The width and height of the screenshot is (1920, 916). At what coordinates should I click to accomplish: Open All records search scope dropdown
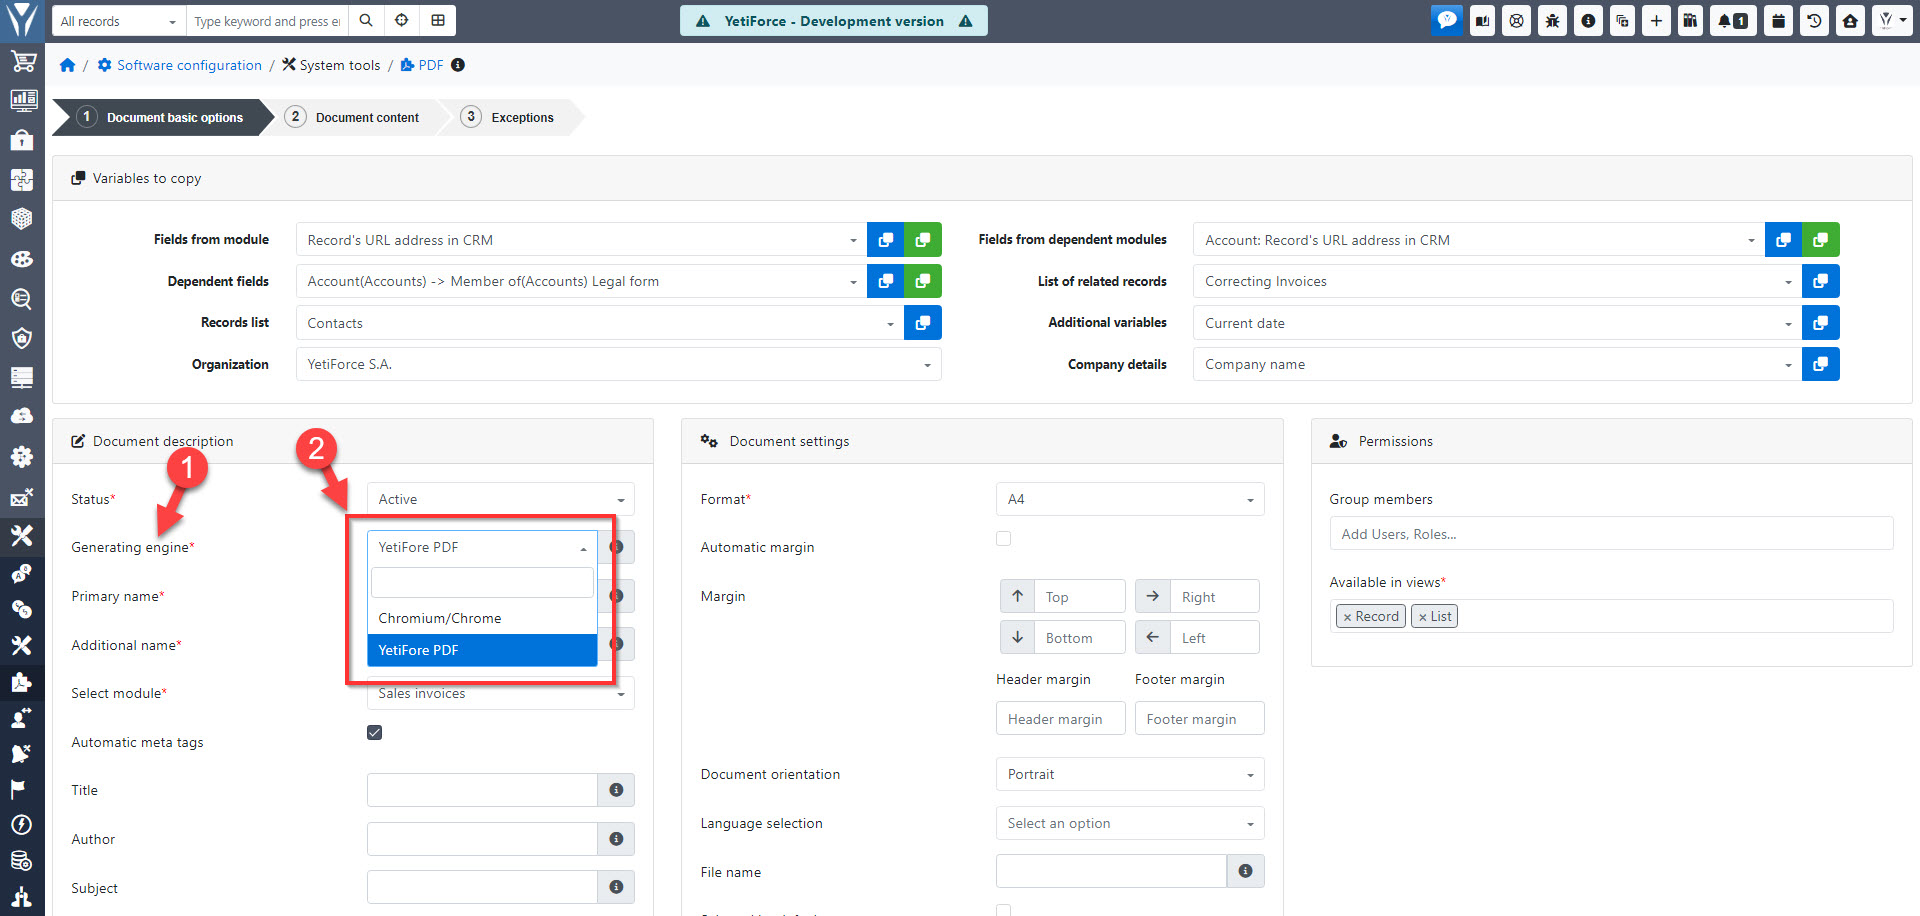click(x=118, y=21)
